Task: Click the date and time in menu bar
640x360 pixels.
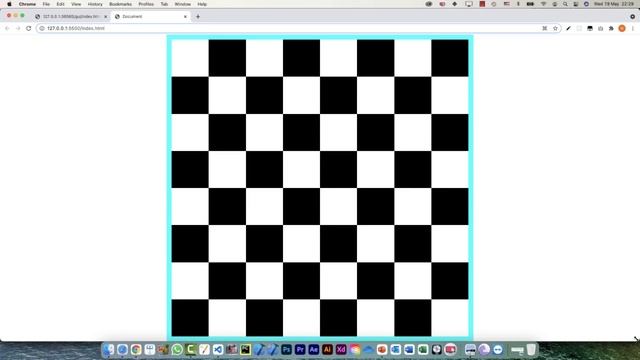Action: click(614, 4)
